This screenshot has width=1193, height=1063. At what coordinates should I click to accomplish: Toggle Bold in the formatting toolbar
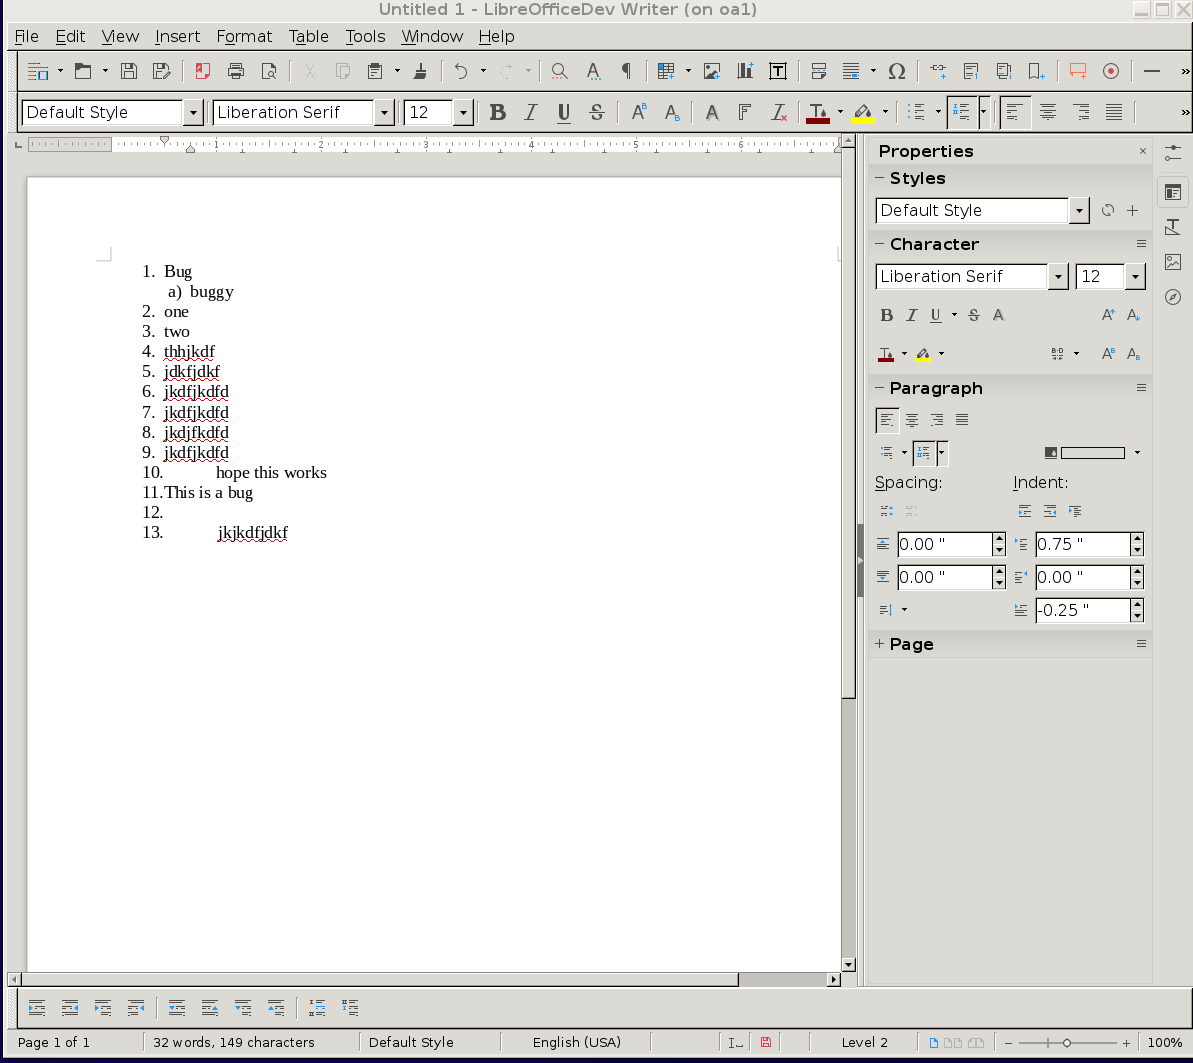click(498, 113)
